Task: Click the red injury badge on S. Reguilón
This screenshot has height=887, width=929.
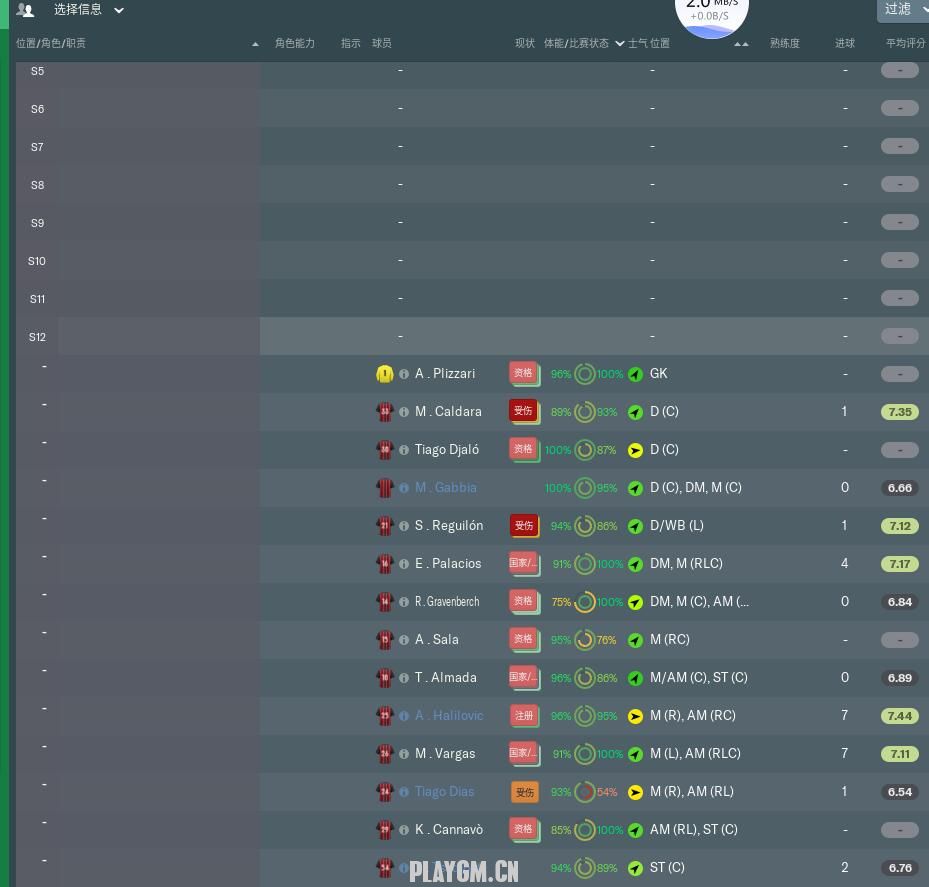Action: (x=524, y=526)
